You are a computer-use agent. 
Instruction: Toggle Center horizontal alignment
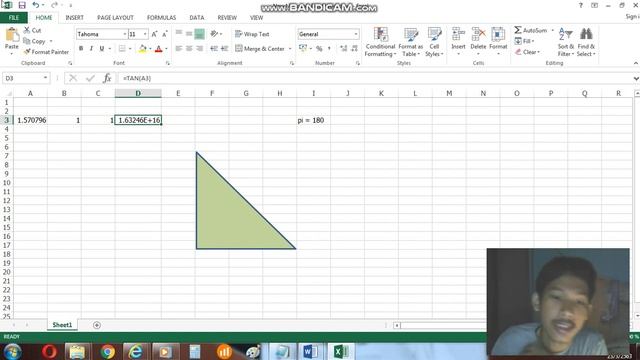[189, 49]
